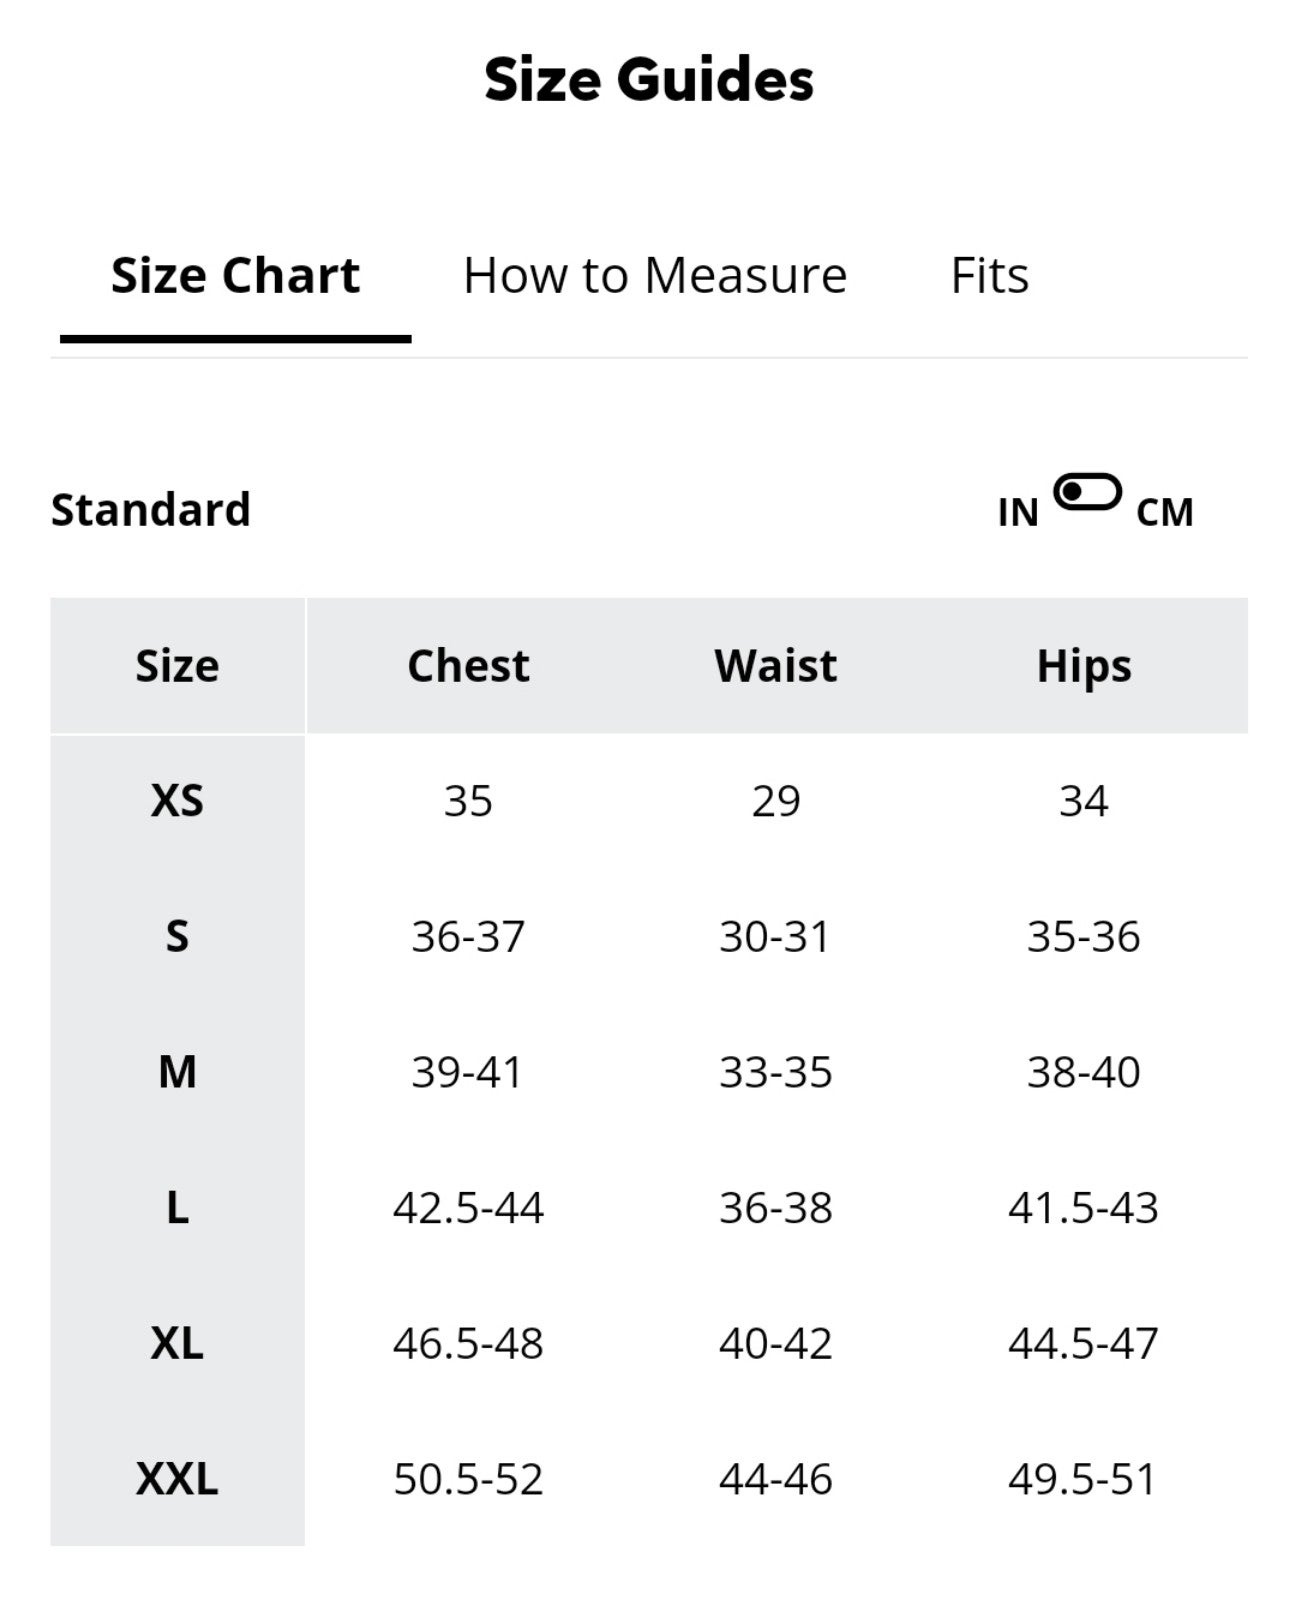This screenshot has width=1296, height=1600.
Task: Click the Size column header
Action: [x=177, y=666]
